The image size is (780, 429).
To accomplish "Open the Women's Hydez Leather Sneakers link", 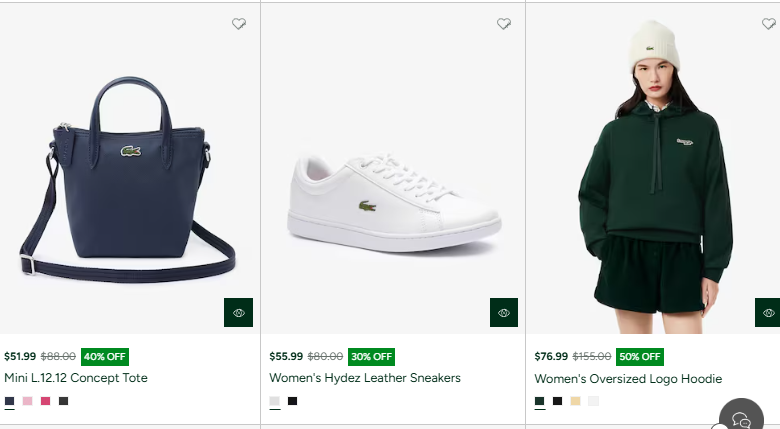I will click(x=365, y=379).
